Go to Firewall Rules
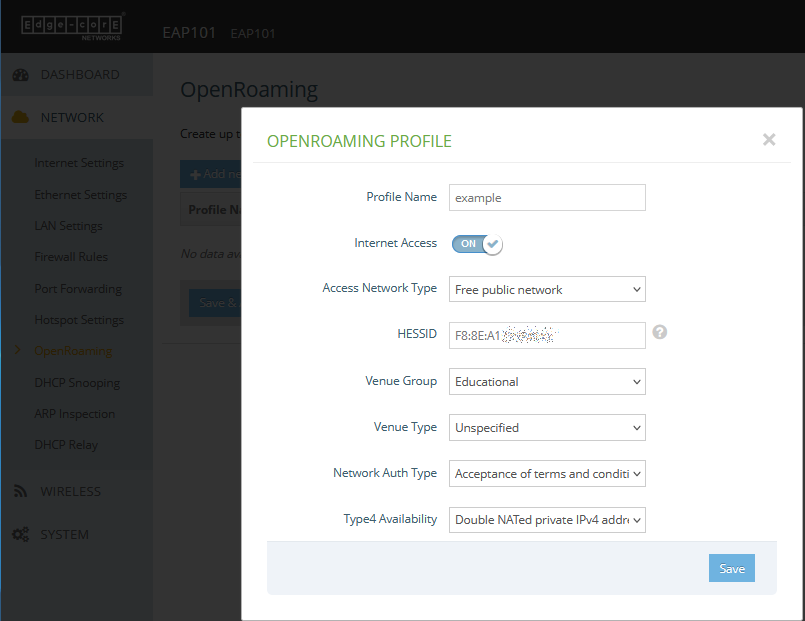805x621 pixels. point(71,257)
